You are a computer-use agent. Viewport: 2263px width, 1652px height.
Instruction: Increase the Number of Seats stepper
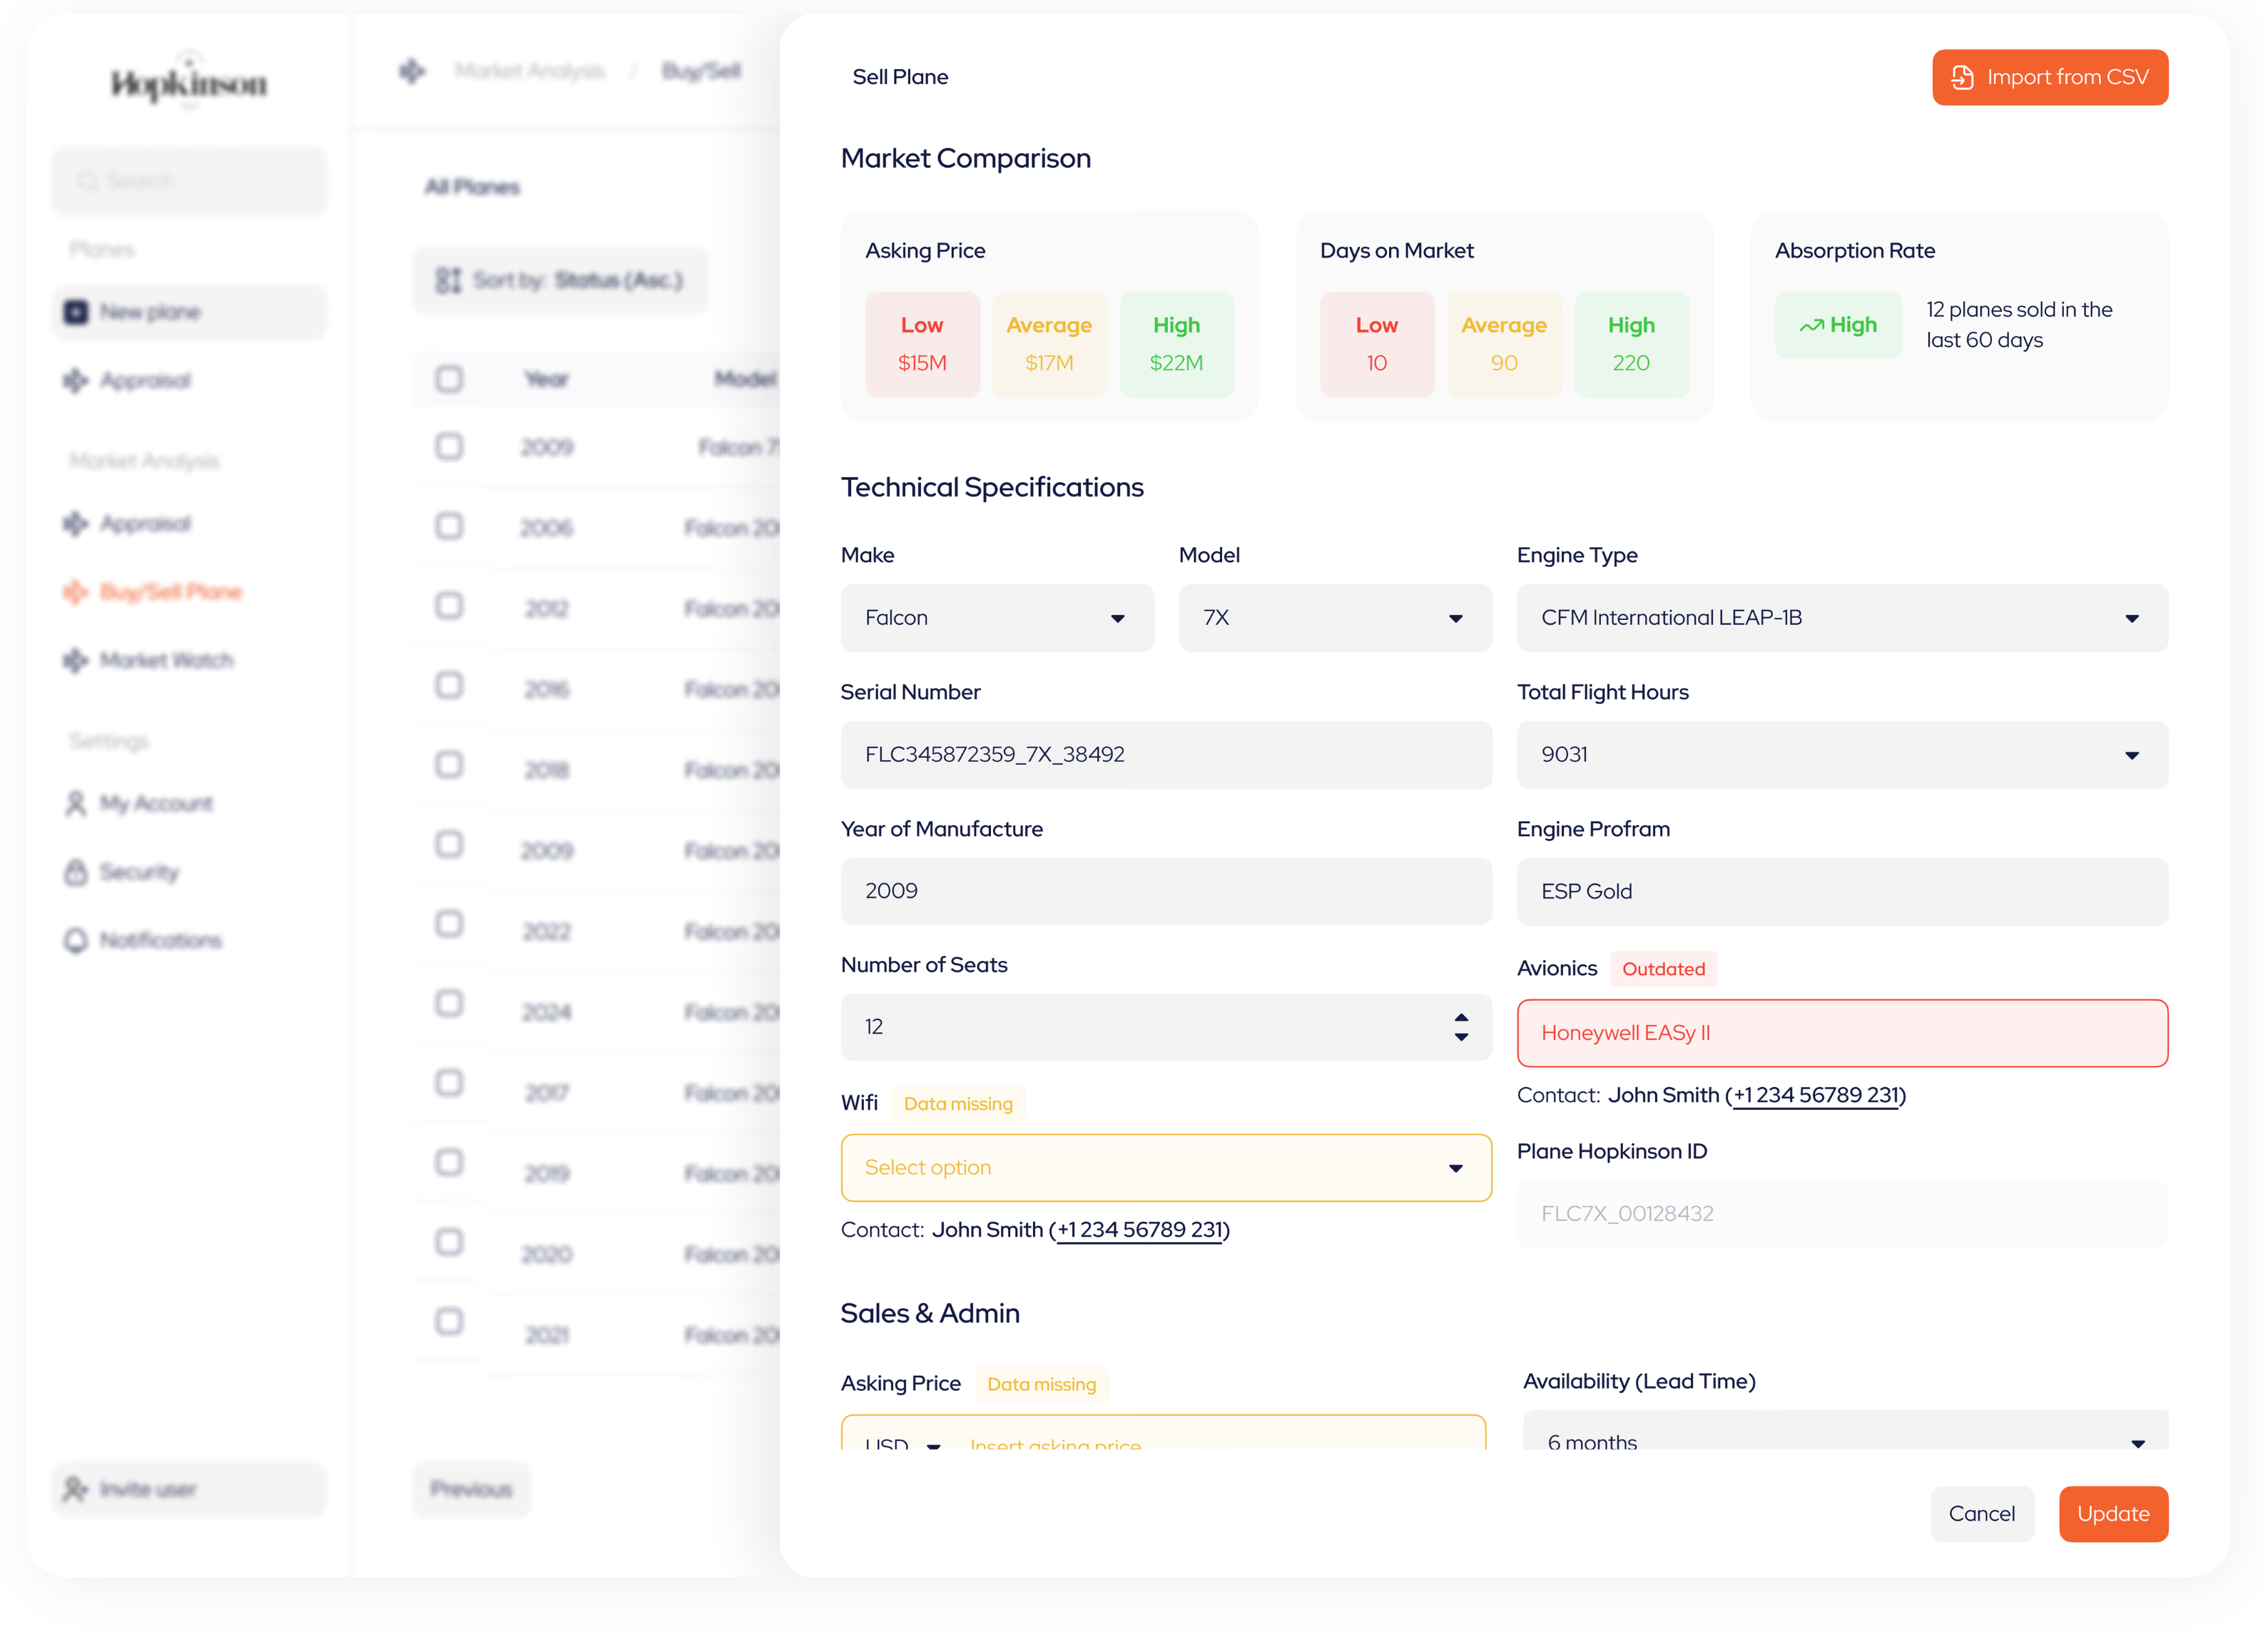click(1461, 1017)
